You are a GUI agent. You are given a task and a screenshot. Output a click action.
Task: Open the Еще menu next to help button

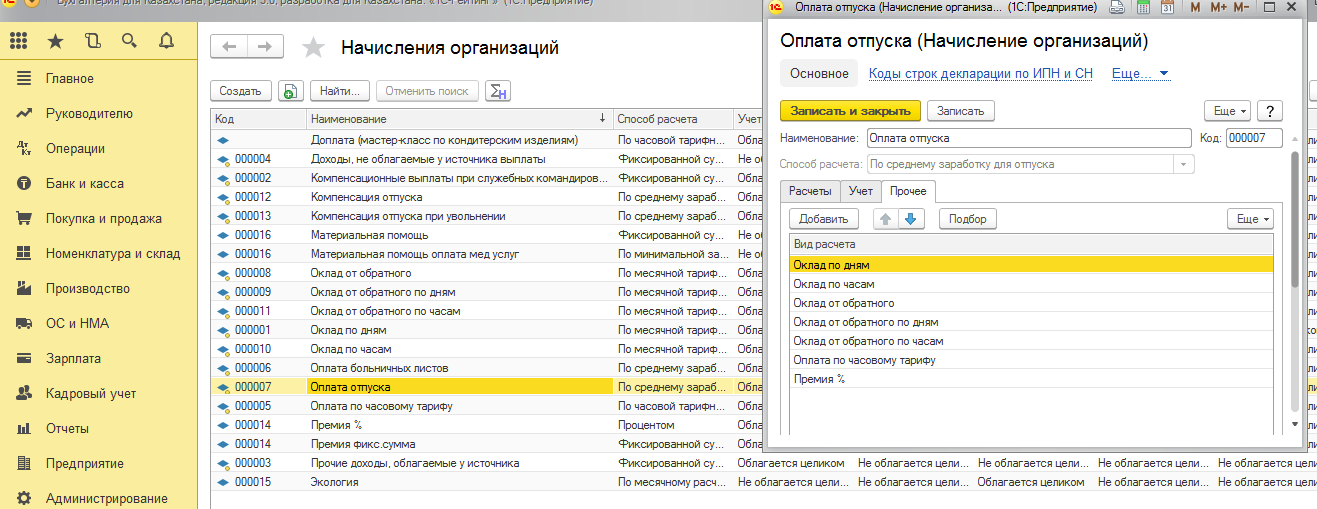coord(1227,111)
